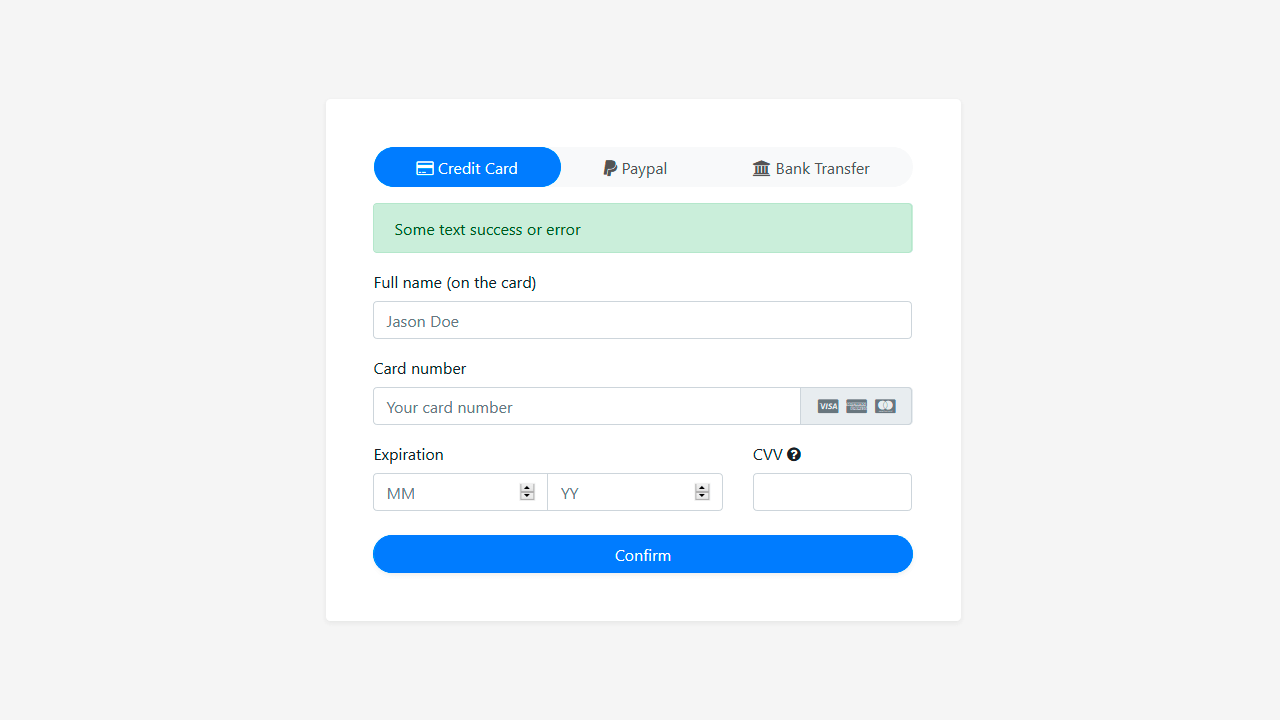Click the American Express card icon

[856, 406]
